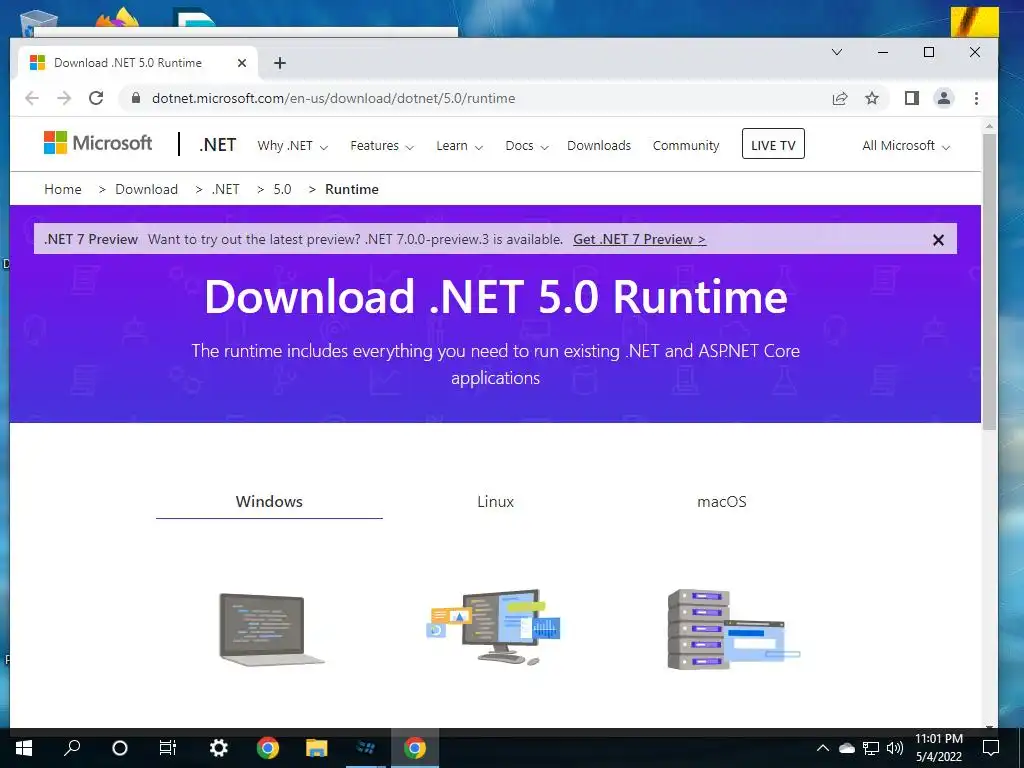Open a new tab with plus button

280,63
